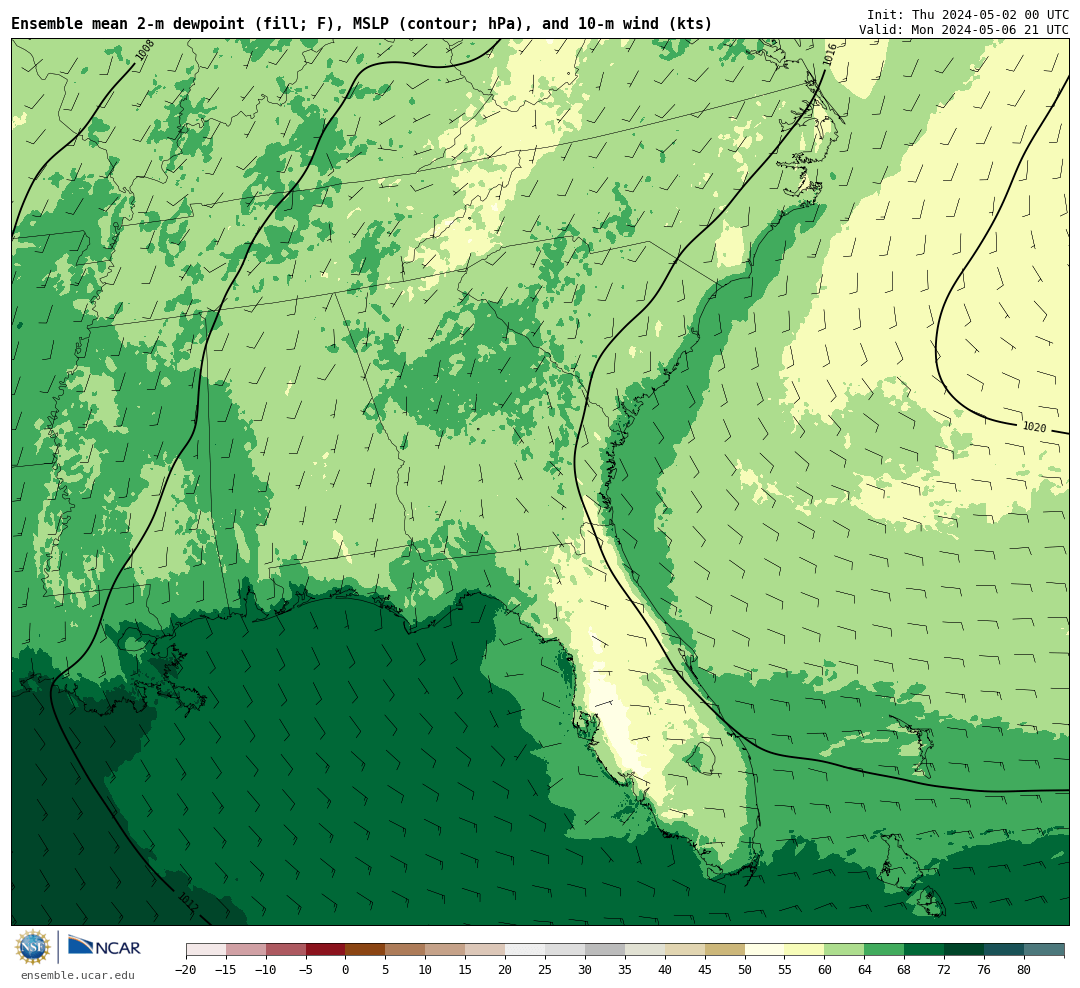Click the 72 colorbar tick label

(x=945, y=969)
